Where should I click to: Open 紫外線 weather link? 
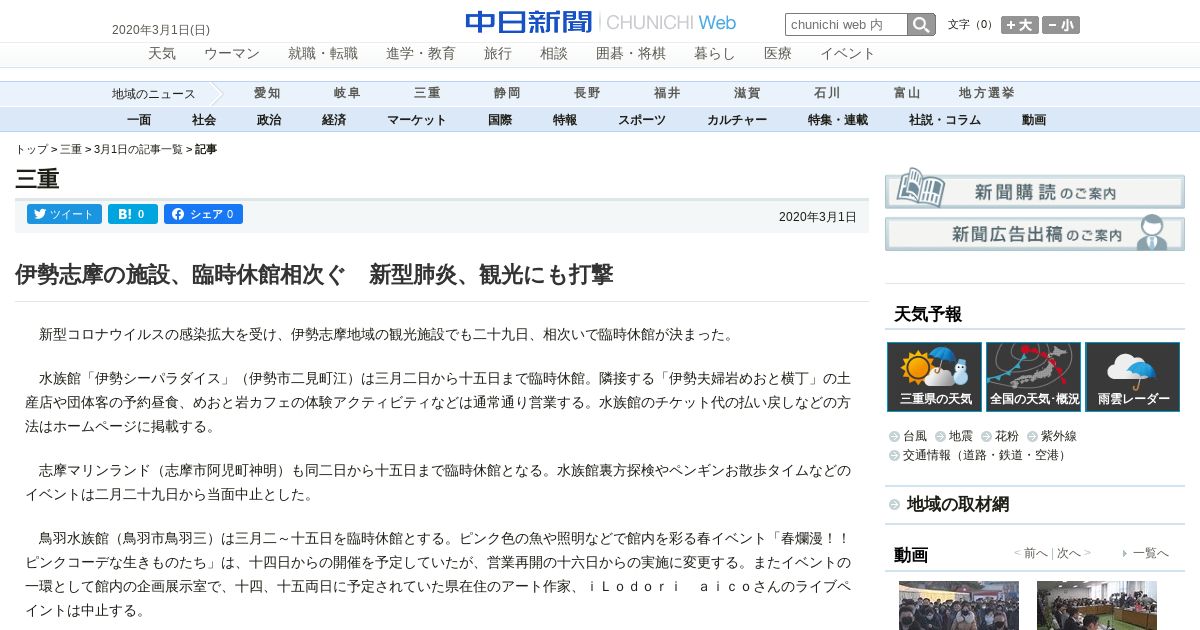pyautogui.click(x=1059, y=436)
